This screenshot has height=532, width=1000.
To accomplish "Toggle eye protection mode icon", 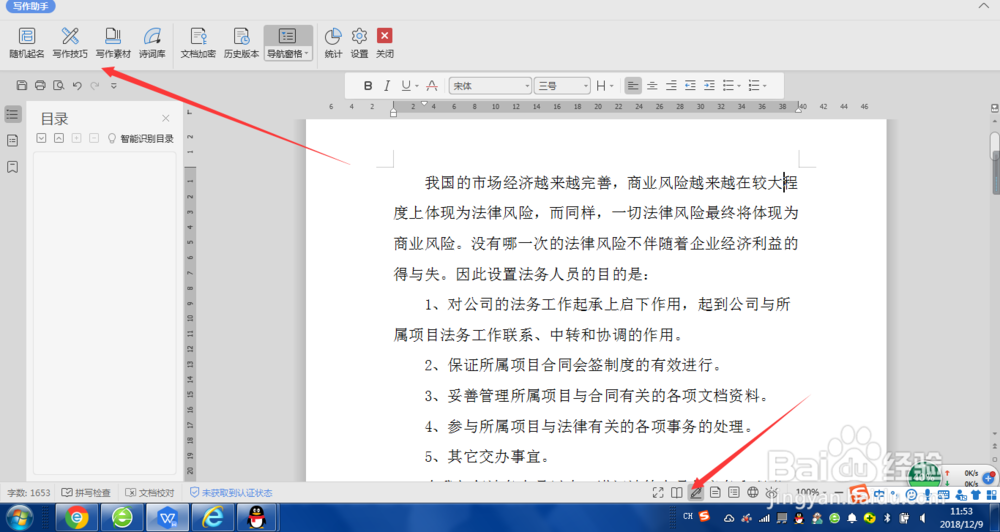I will tap(772, 492).
